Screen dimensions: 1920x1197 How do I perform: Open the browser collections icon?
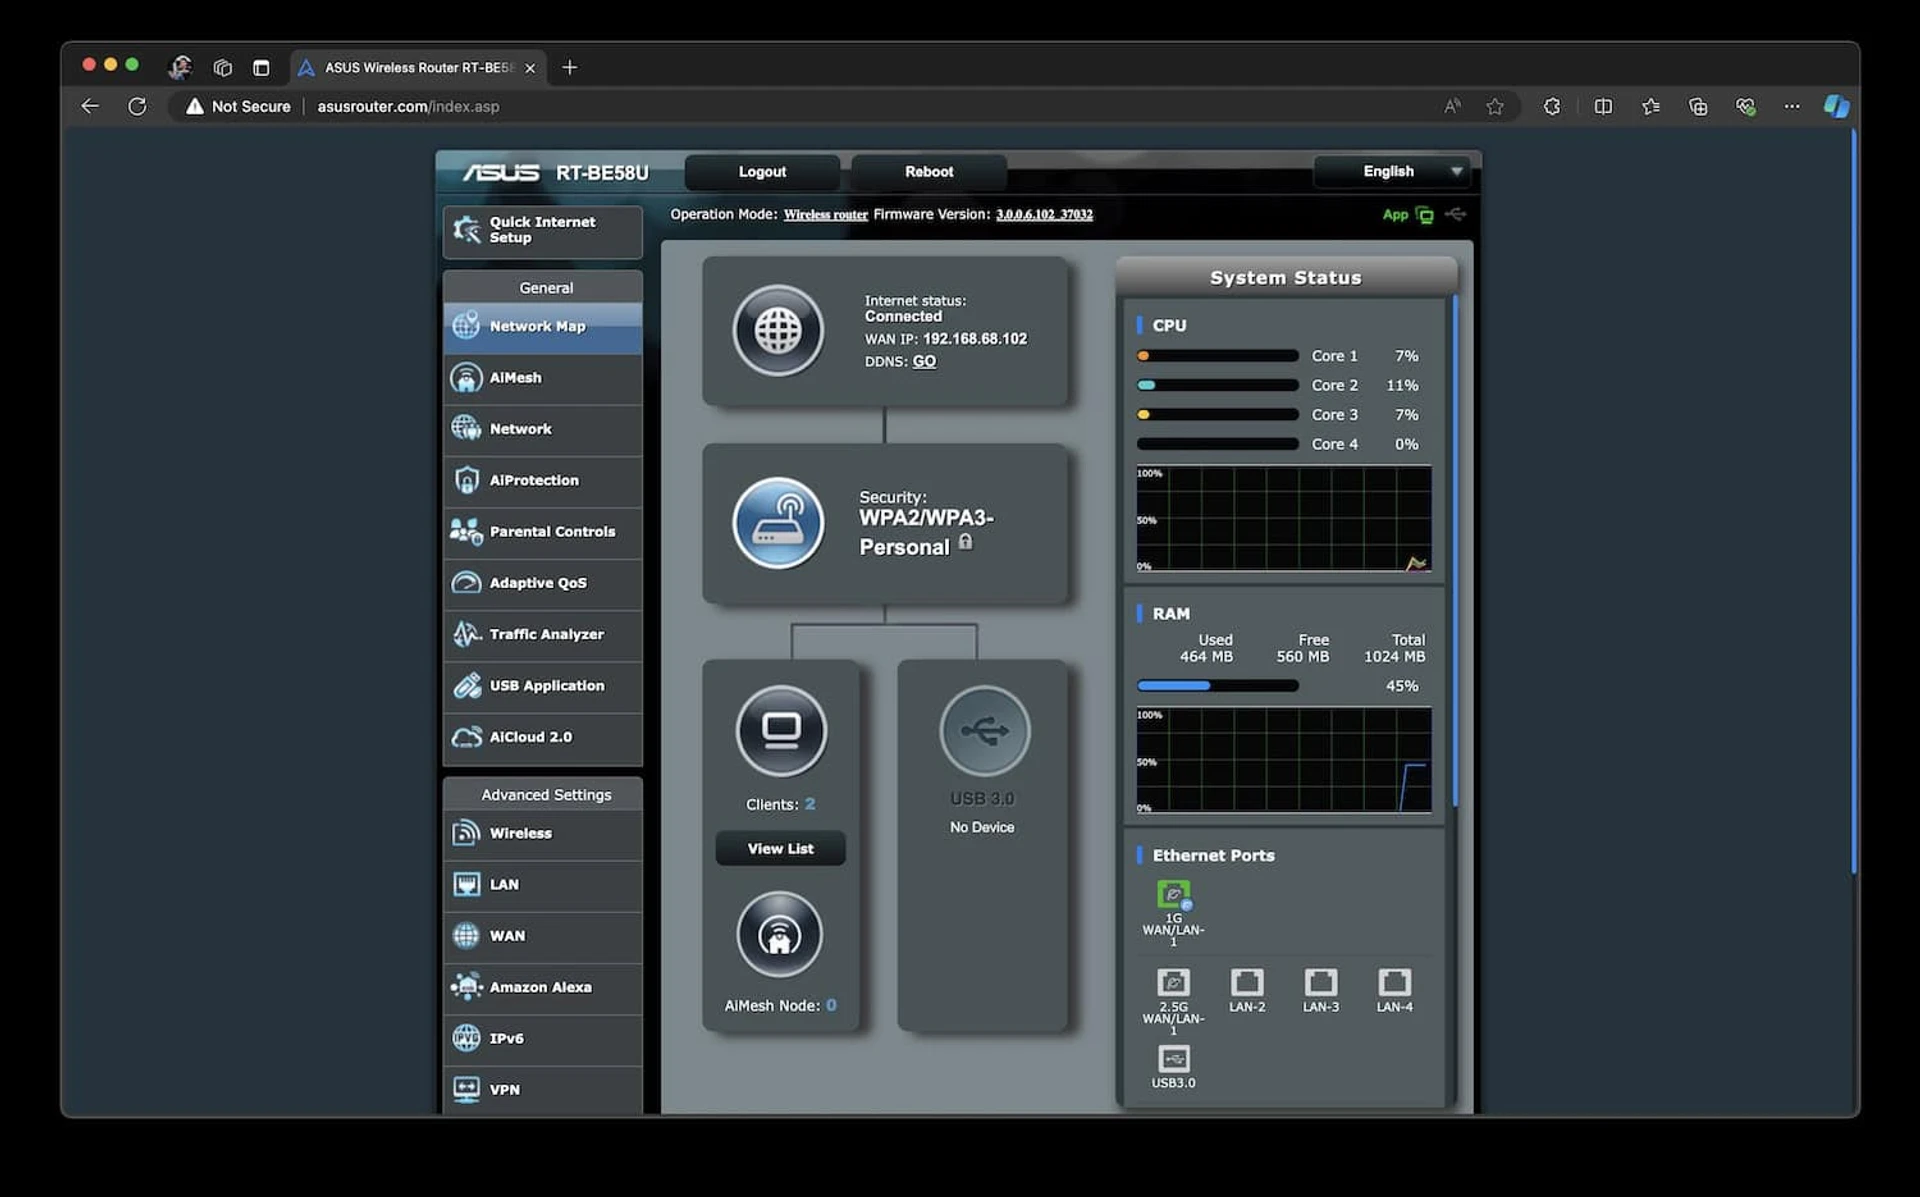[x=1698, y=106]
